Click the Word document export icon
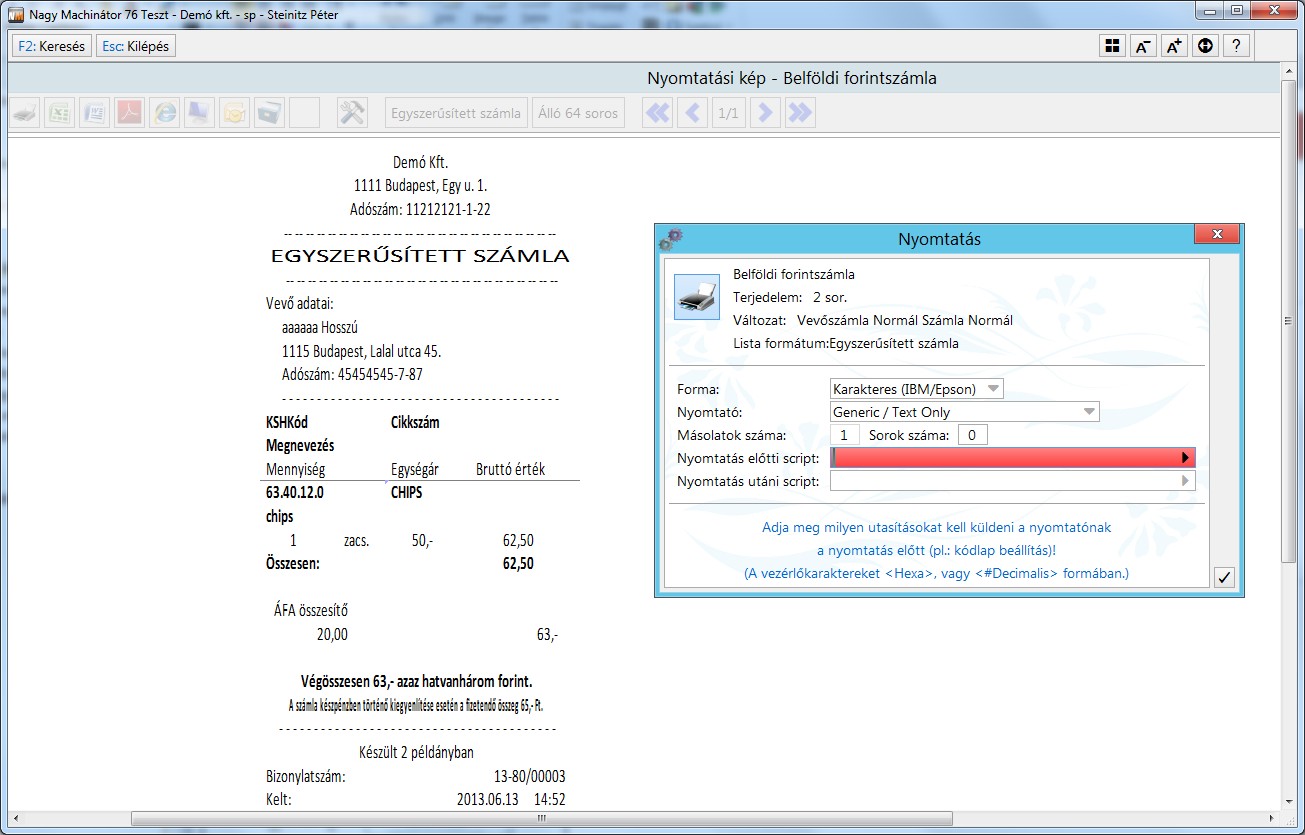 pos(95,113)
